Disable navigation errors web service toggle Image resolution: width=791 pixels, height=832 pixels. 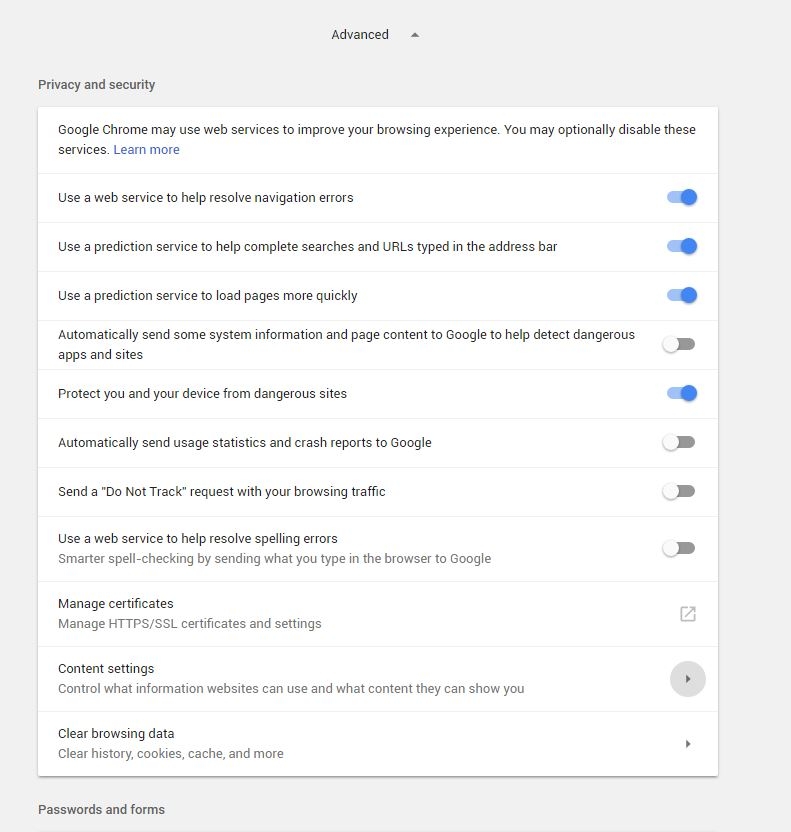click(682, 197)
